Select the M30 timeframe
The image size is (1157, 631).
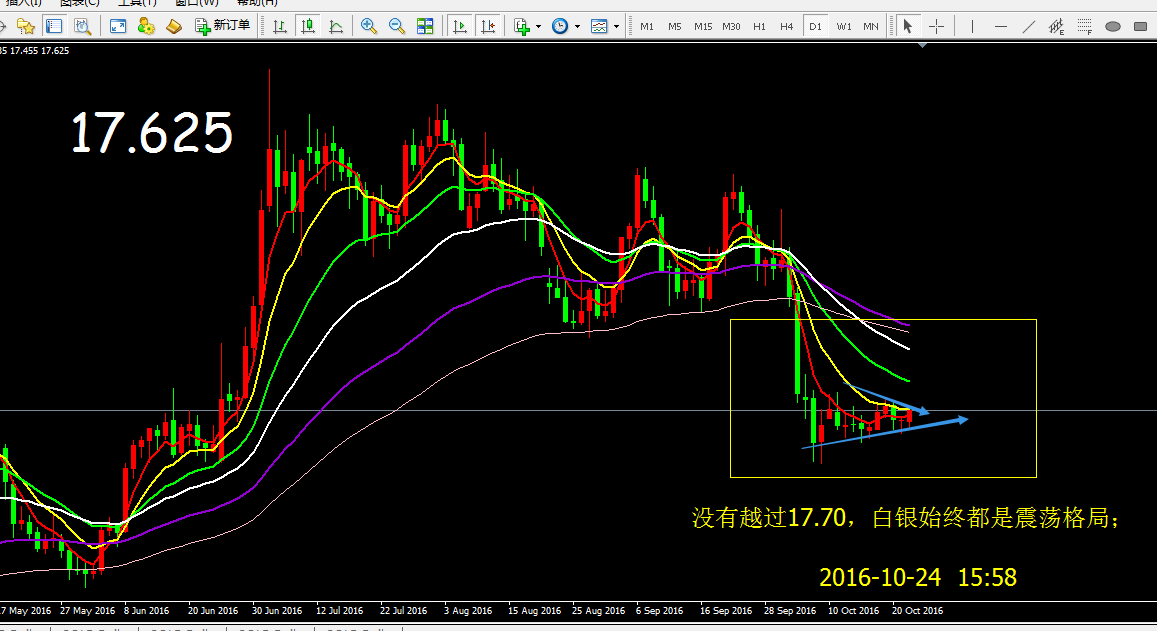(731, 27)
